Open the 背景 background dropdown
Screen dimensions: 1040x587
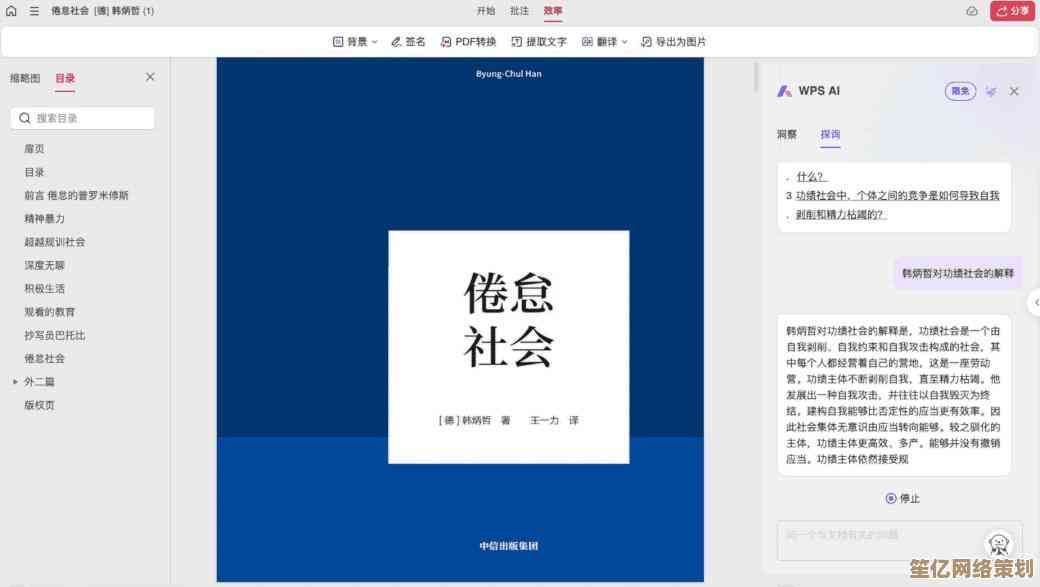tap(355, 42)
